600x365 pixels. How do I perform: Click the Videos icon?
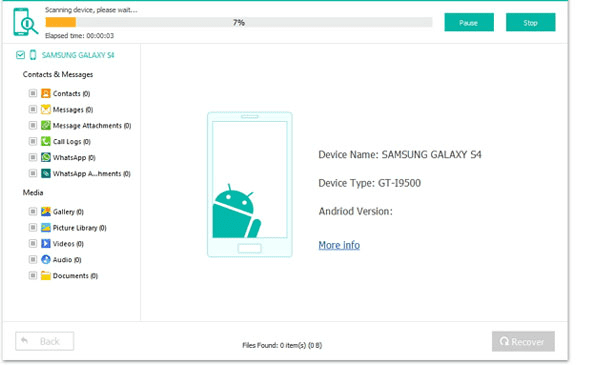[46, 244]
